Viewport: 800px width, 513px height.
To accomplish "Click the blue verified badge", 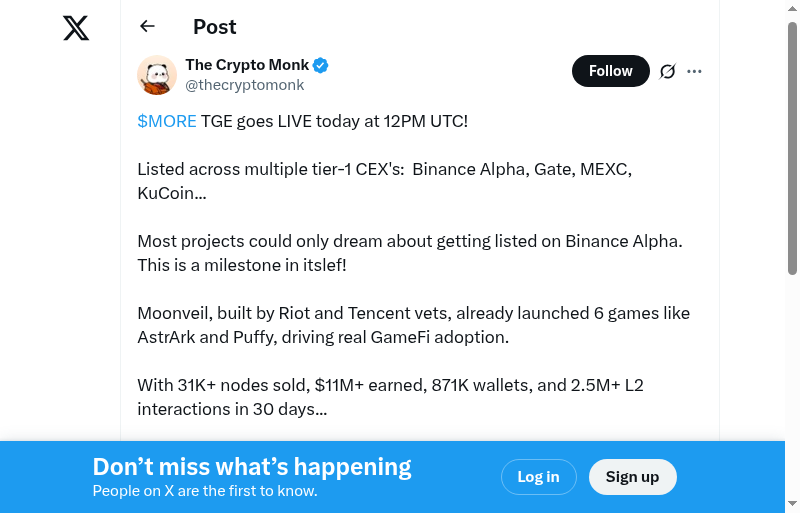I will tap(321, 65).
